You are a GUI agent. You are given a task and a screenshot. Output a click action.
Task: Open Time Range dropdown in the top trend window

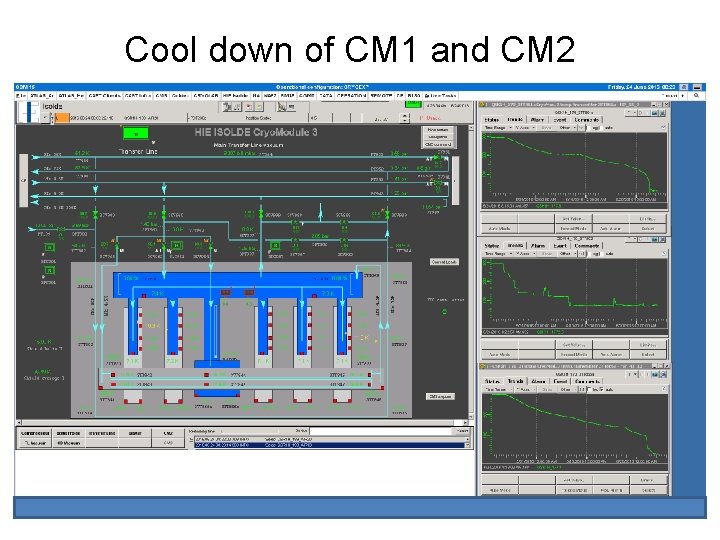pyautogui.click(x=498, y=128)
